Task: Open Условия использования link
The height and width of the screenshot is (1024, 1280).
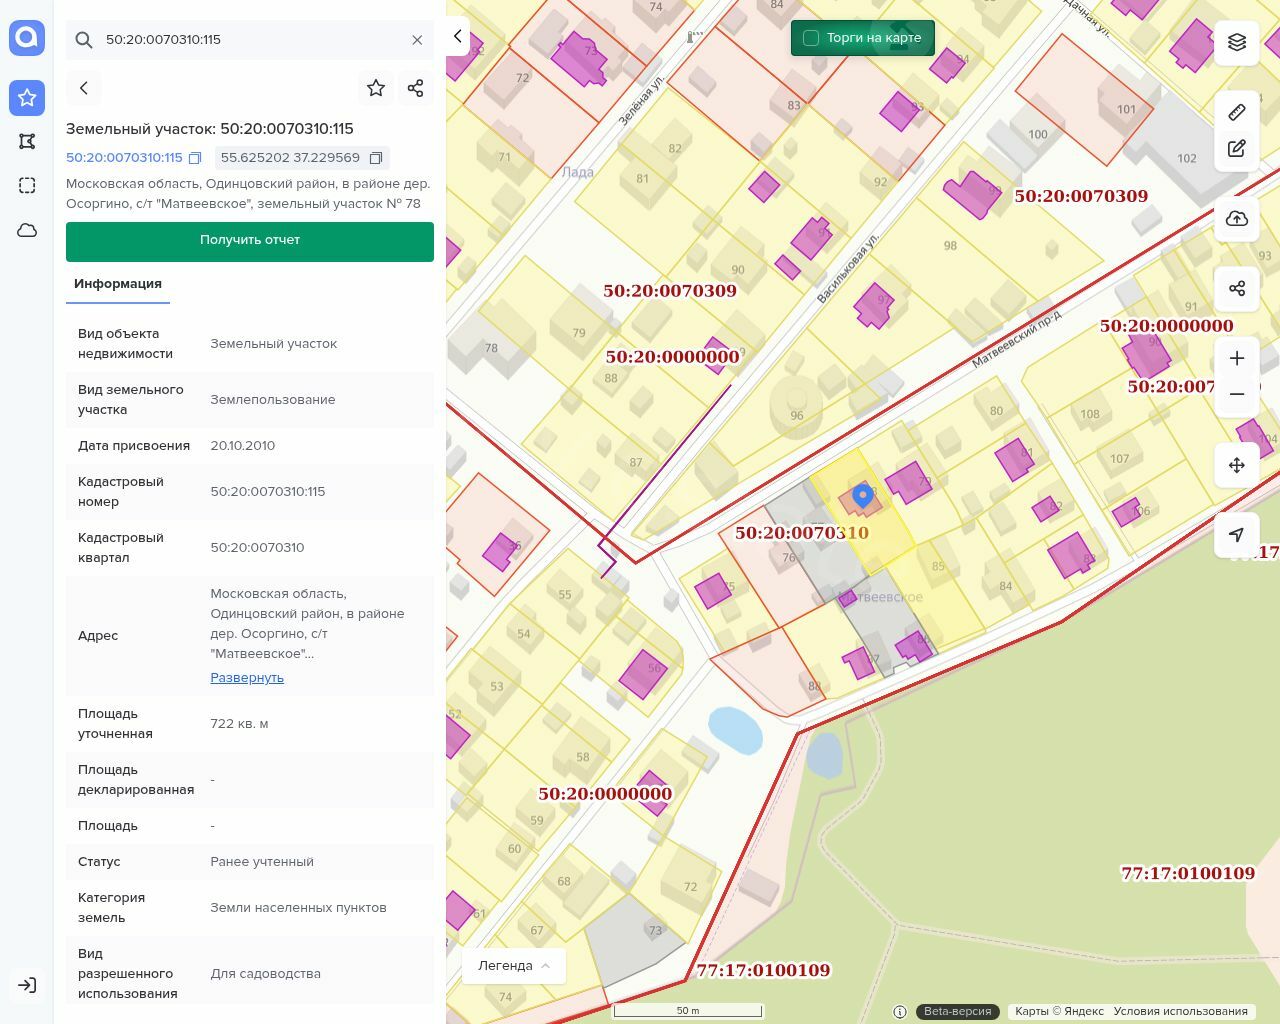Action: 1180,1011
